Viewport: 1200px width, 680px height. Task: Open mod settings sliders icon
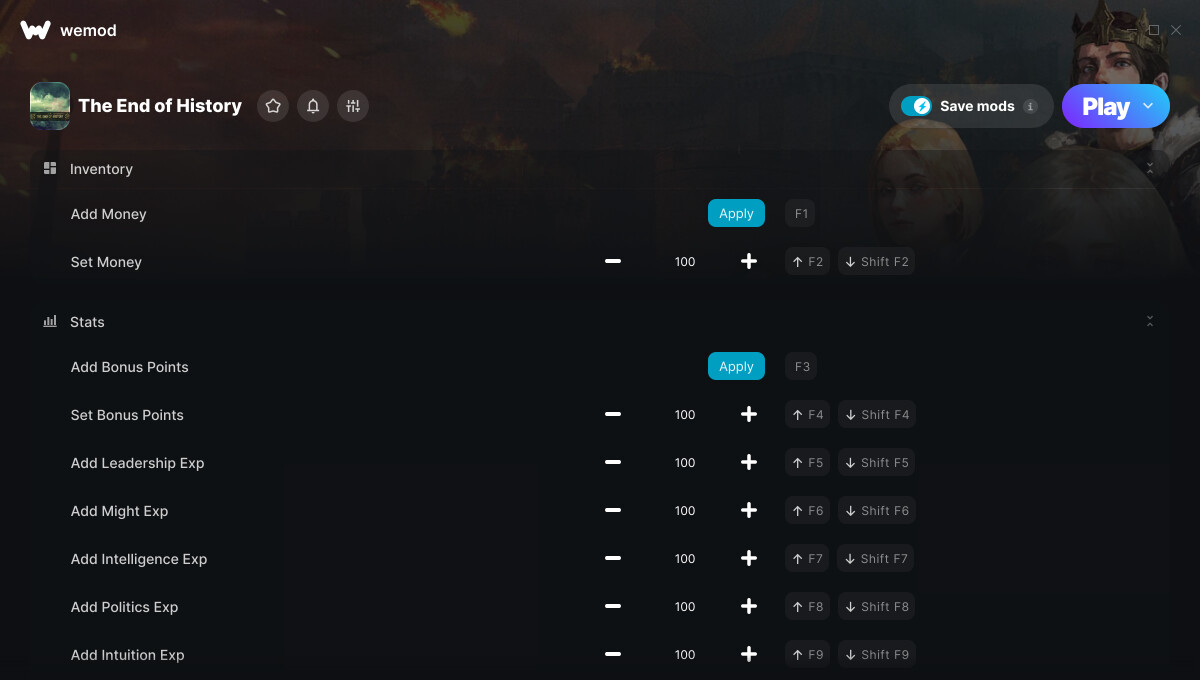353,106
